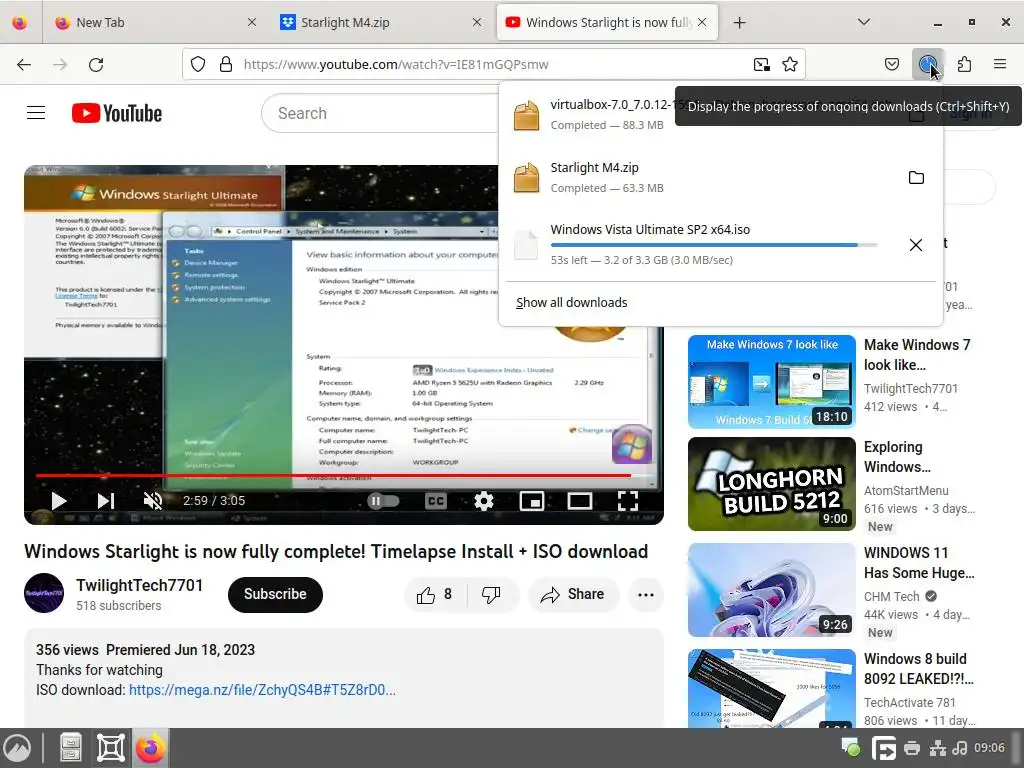This screenshot has width=1024, height=768.
Task: Open Firefox application hamburger menu
Action: (1000, 64)
